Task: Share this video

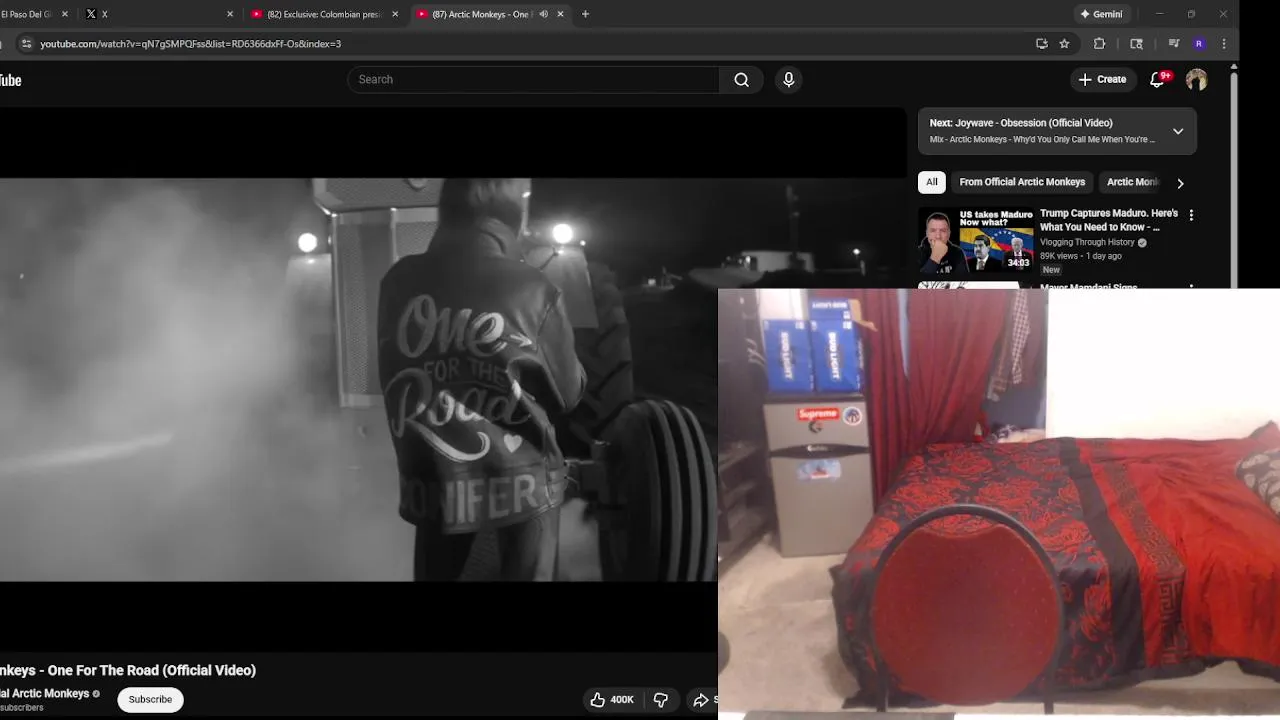Action: (x=704, y=700)
